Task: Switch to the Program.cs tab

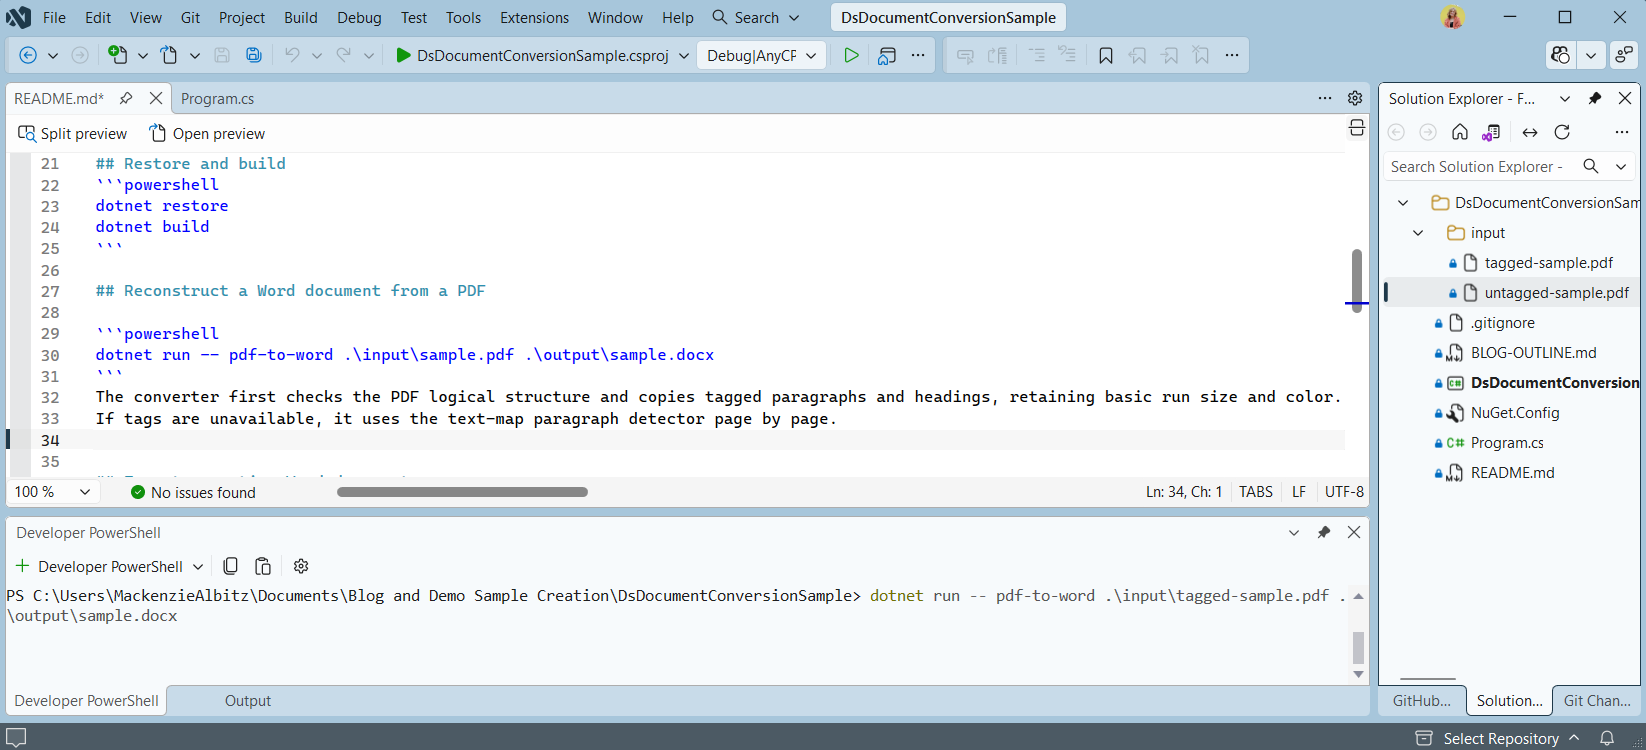Action: tap(217, 98)
